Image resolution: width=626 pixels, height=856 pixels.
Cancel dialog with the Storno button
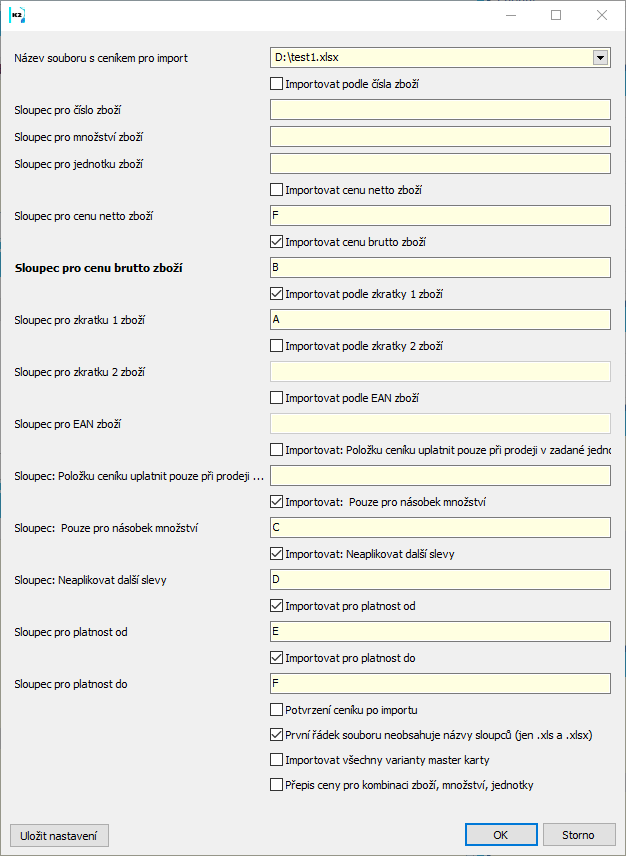[579, 835]
